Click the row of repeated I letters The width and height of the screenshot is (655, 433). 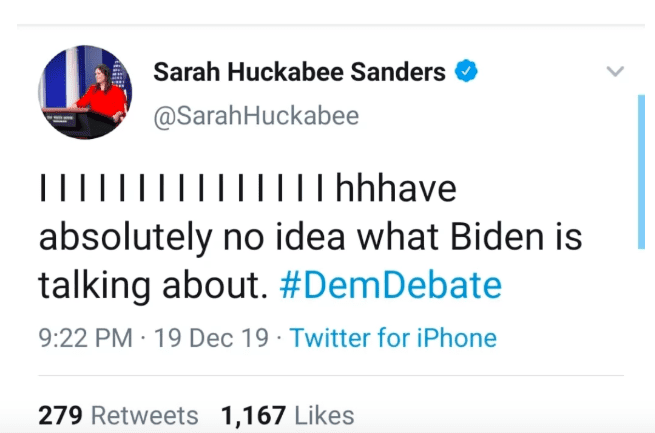click(x=181, y=191)
